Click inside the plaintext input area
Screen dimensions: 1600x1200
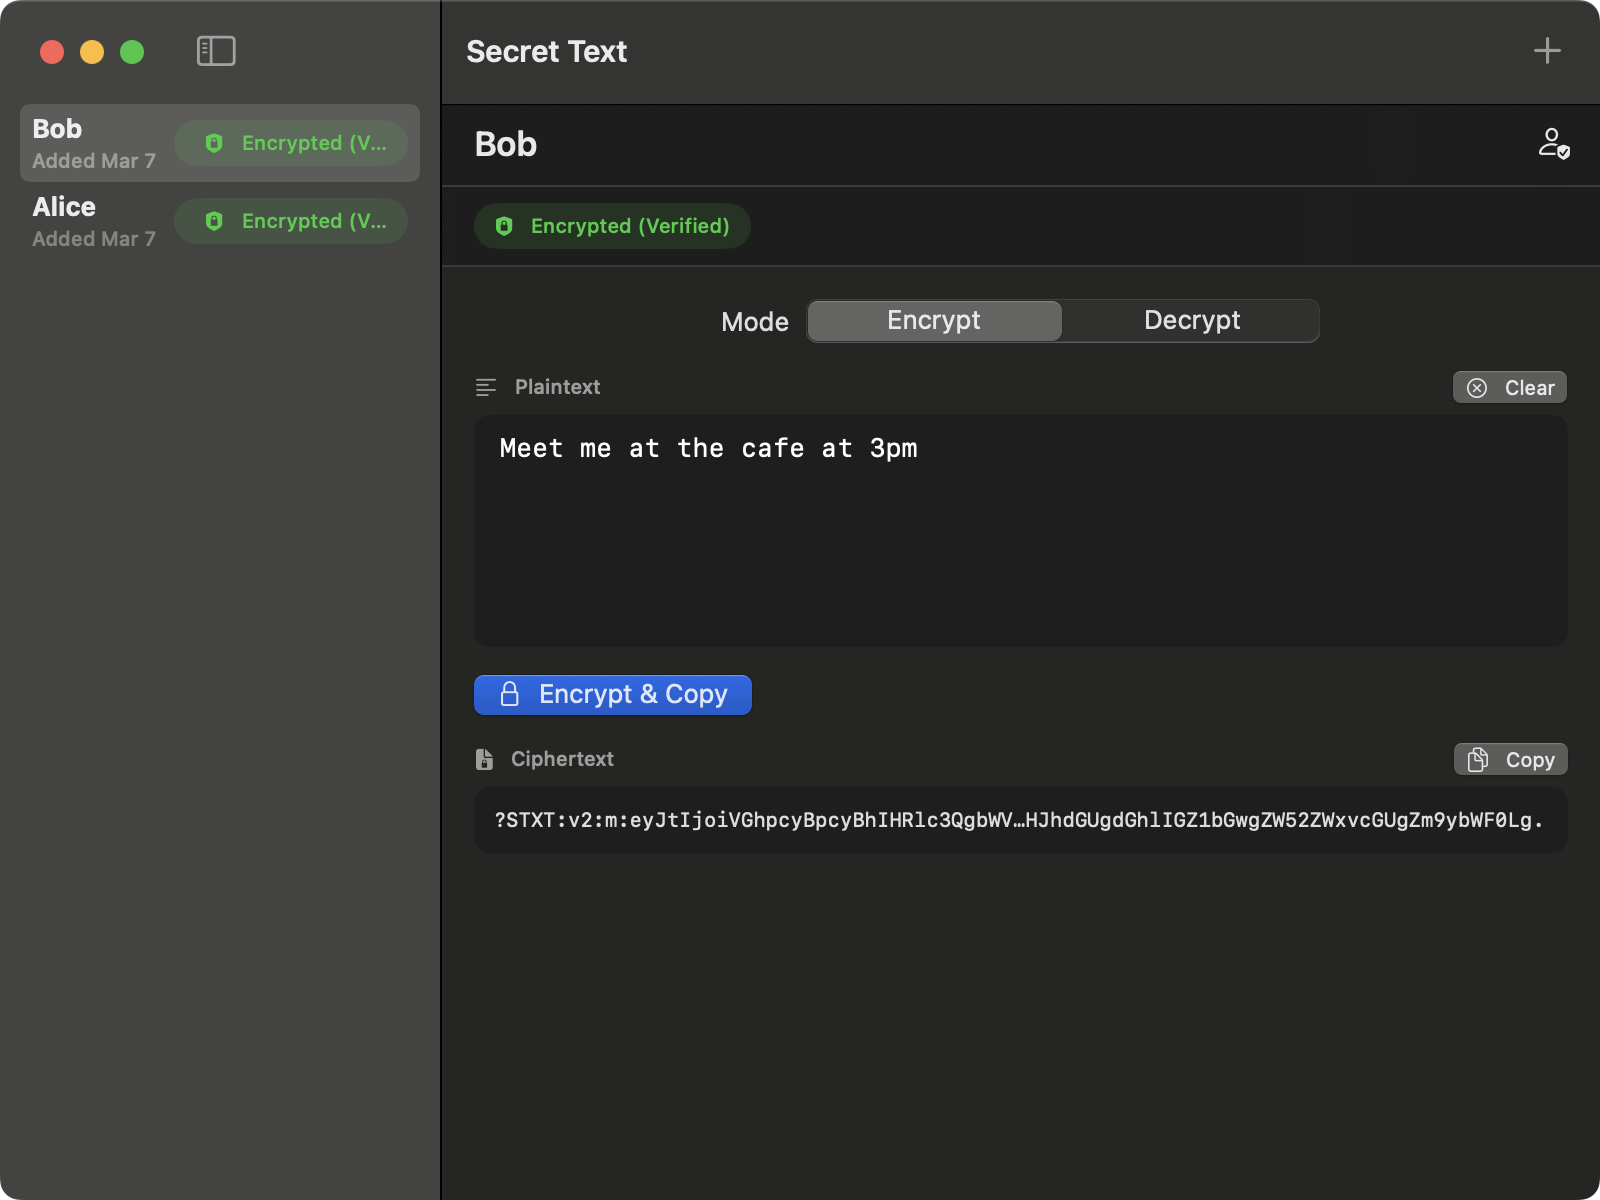coord(1020,530)
